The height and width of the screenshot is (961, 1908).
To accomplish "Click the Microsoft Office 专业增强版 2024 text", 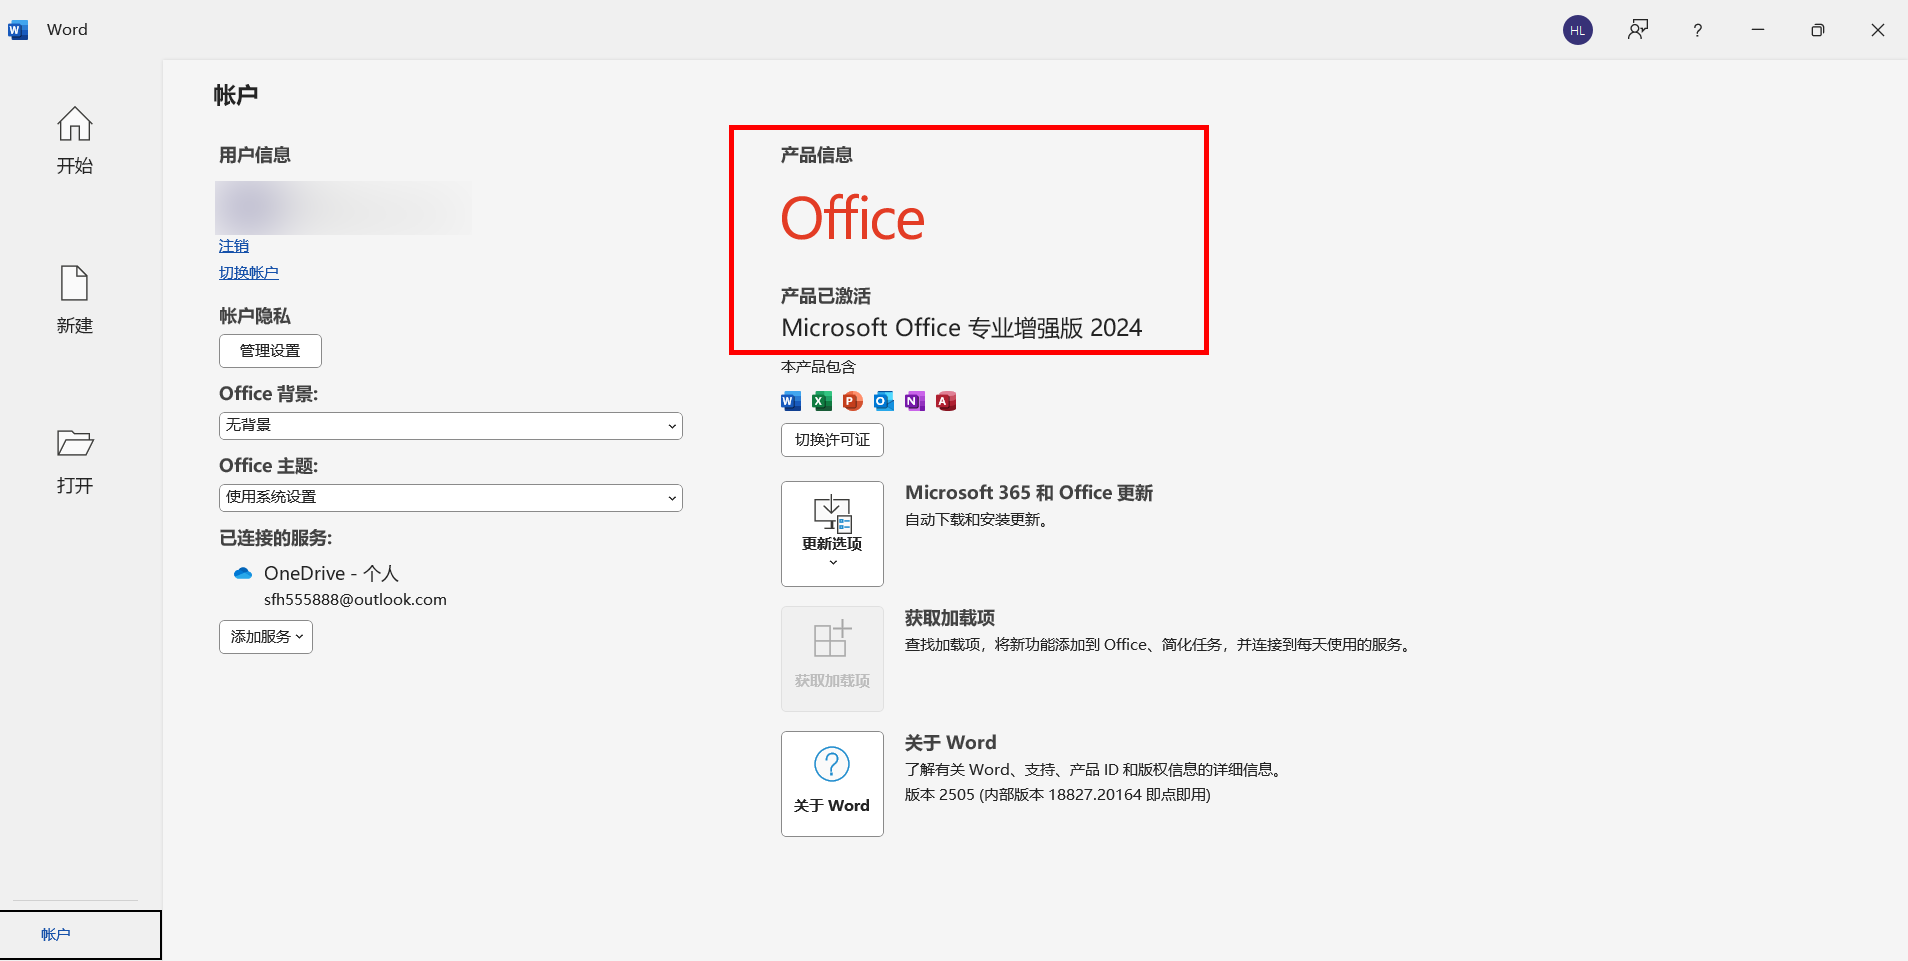I will [x=961, y=328].
